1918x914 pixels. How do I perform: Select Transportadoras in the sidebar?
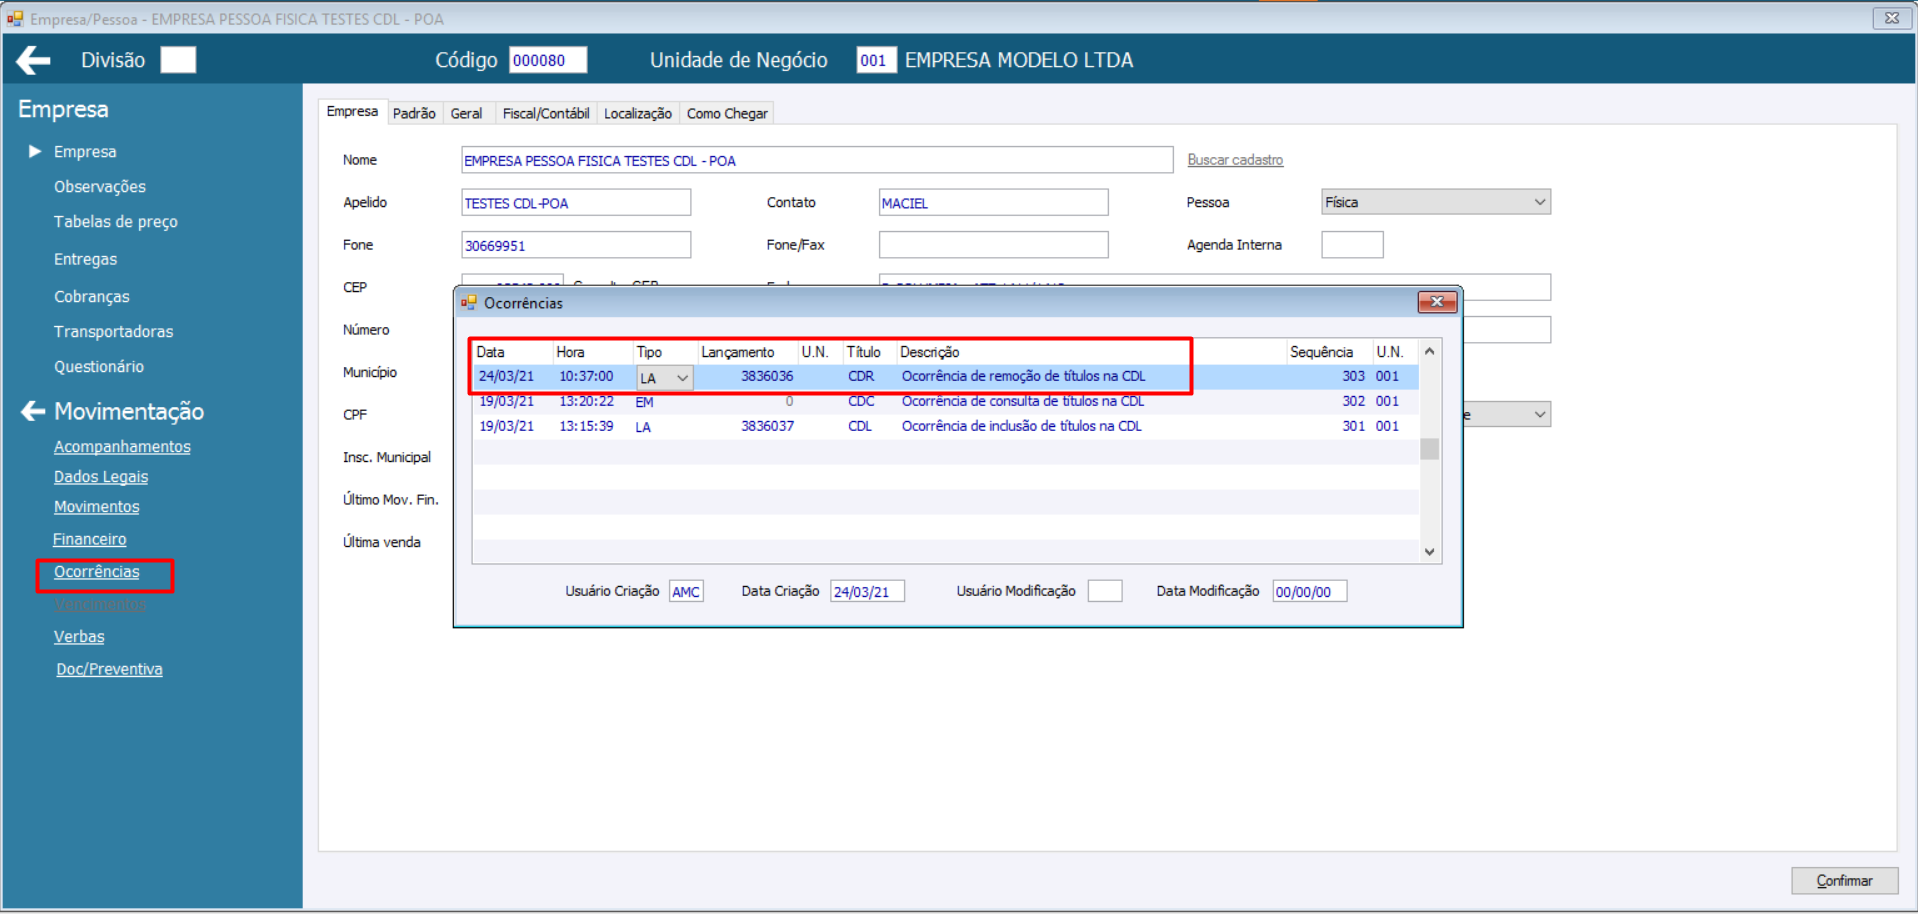(x=114, y=332)
